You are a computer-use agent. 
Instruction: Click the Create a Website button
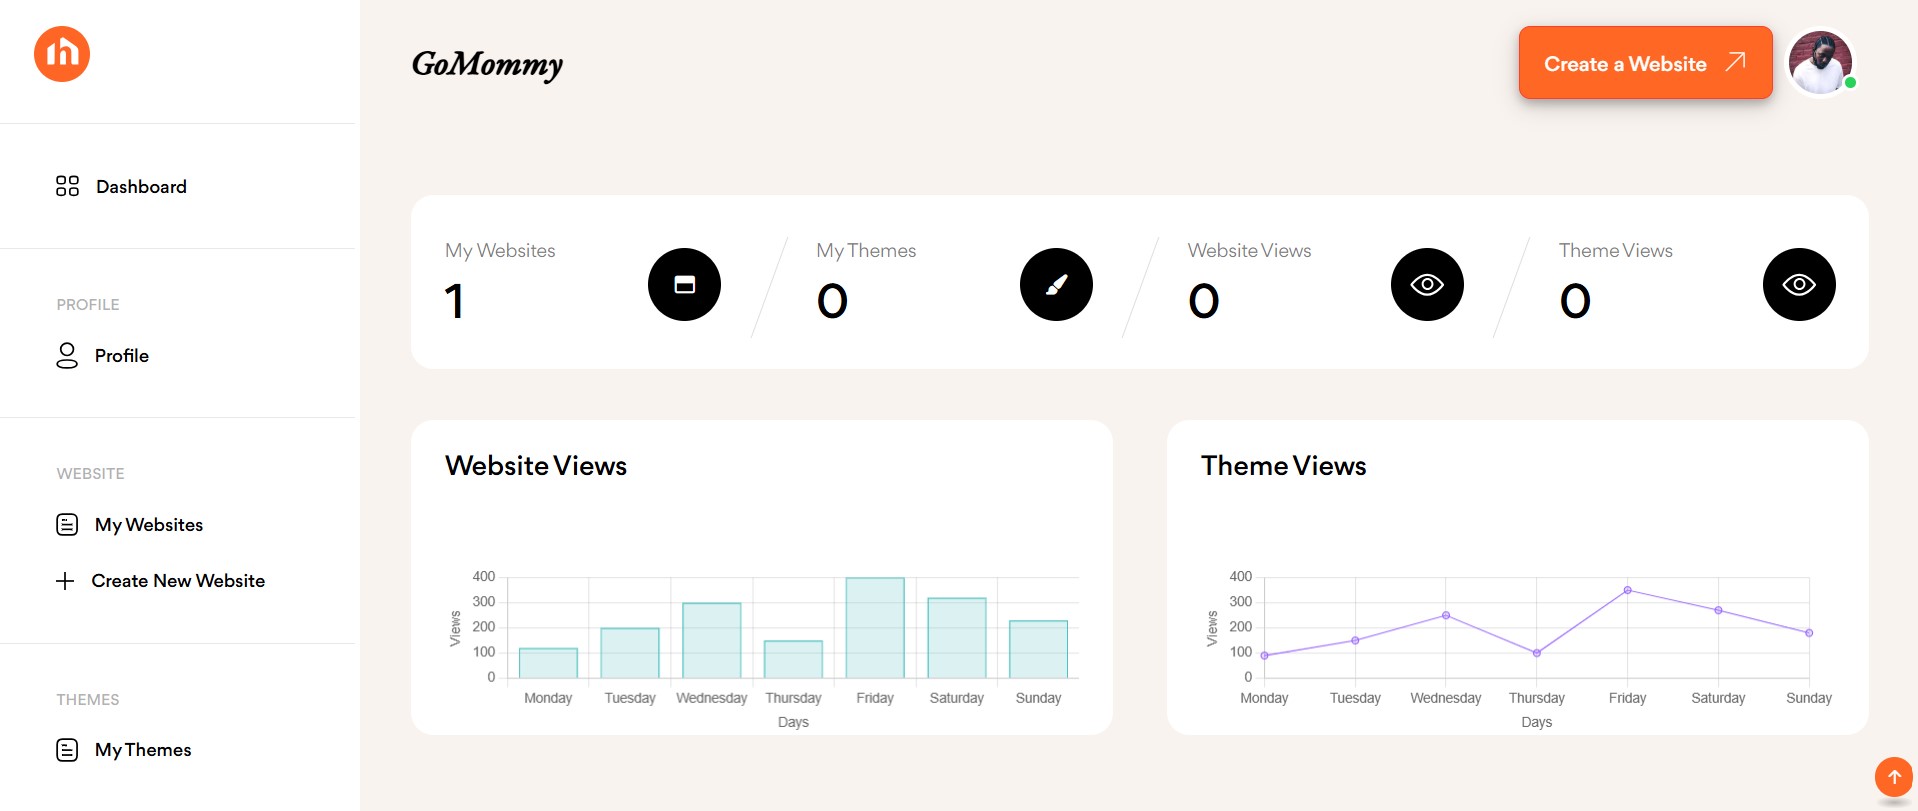pyautogui.click(x=1645, y=63)
